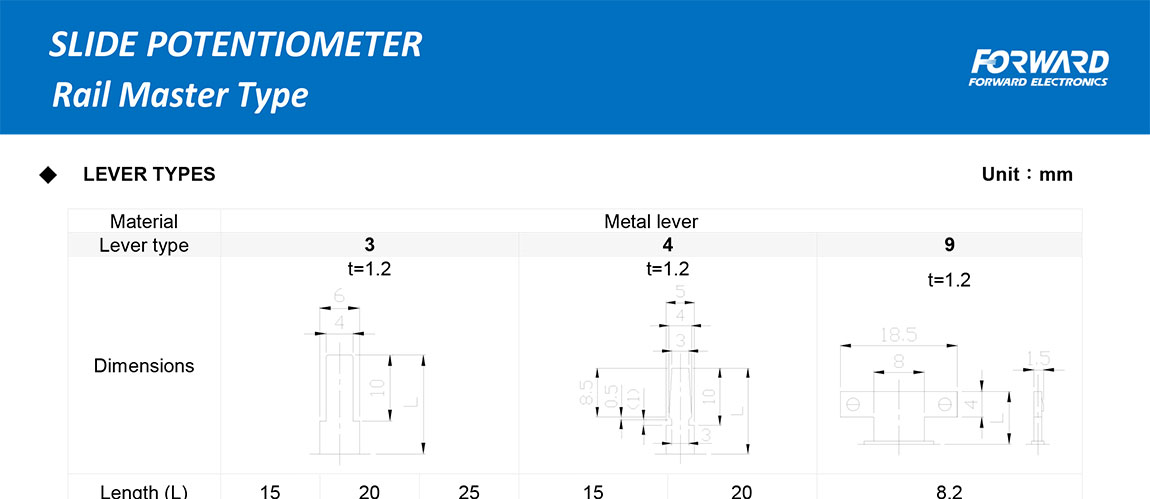Screen dimensions: 1150x499
Task: Click the "Material" row header cell
Action: point(144,222)
